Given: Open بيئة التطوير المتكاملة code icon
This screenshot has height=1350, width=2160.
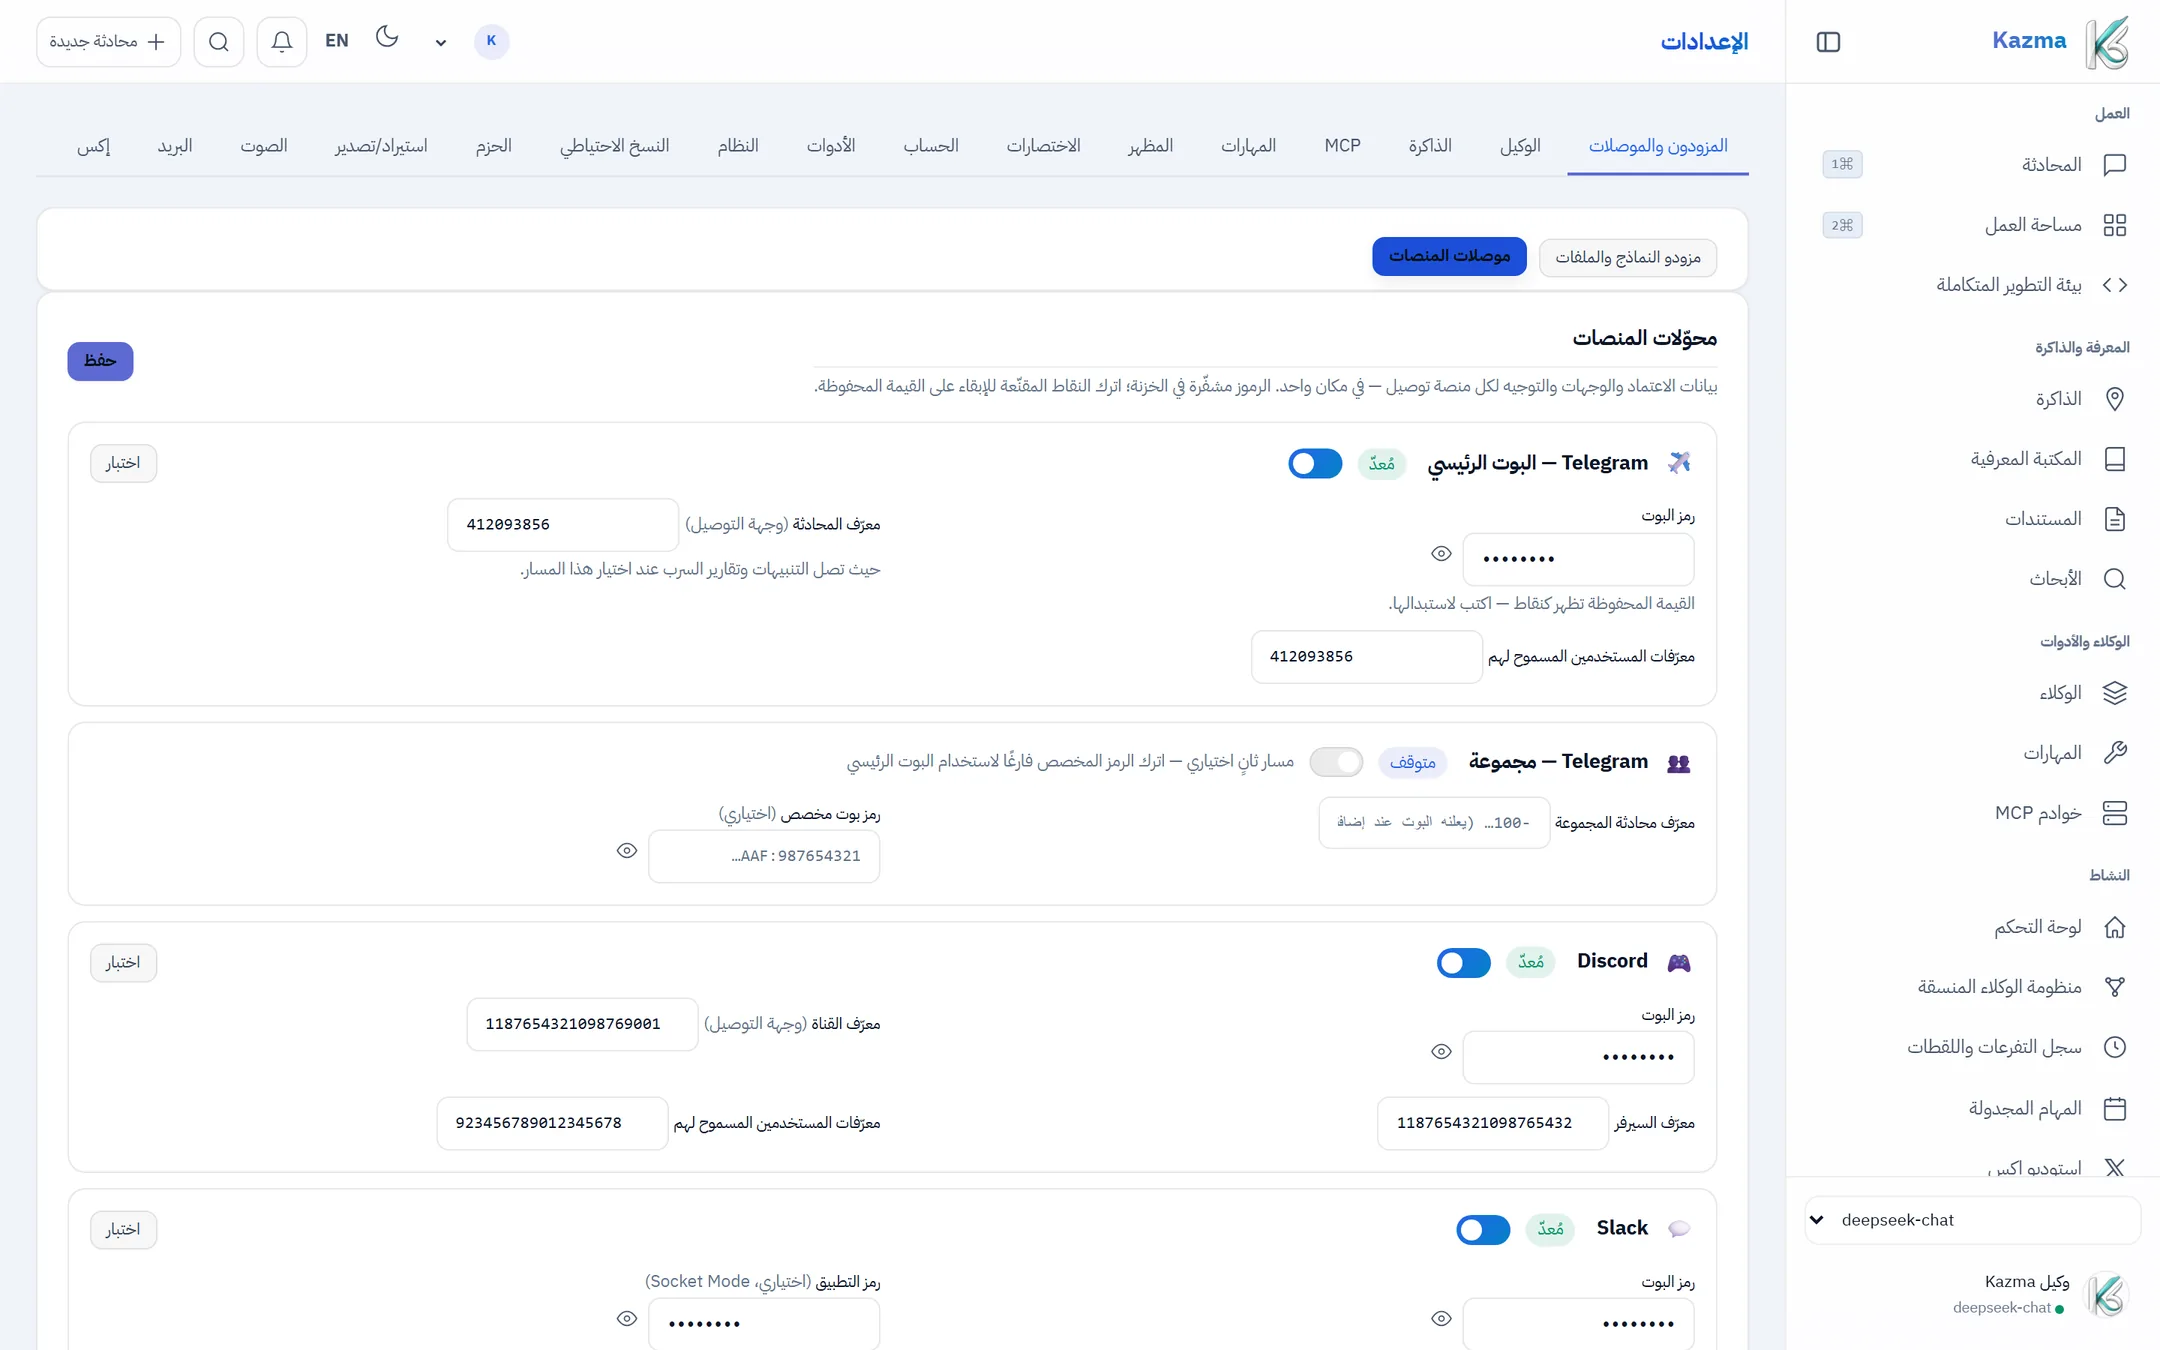Looking at the screenshot, I should pos(2114,285).
